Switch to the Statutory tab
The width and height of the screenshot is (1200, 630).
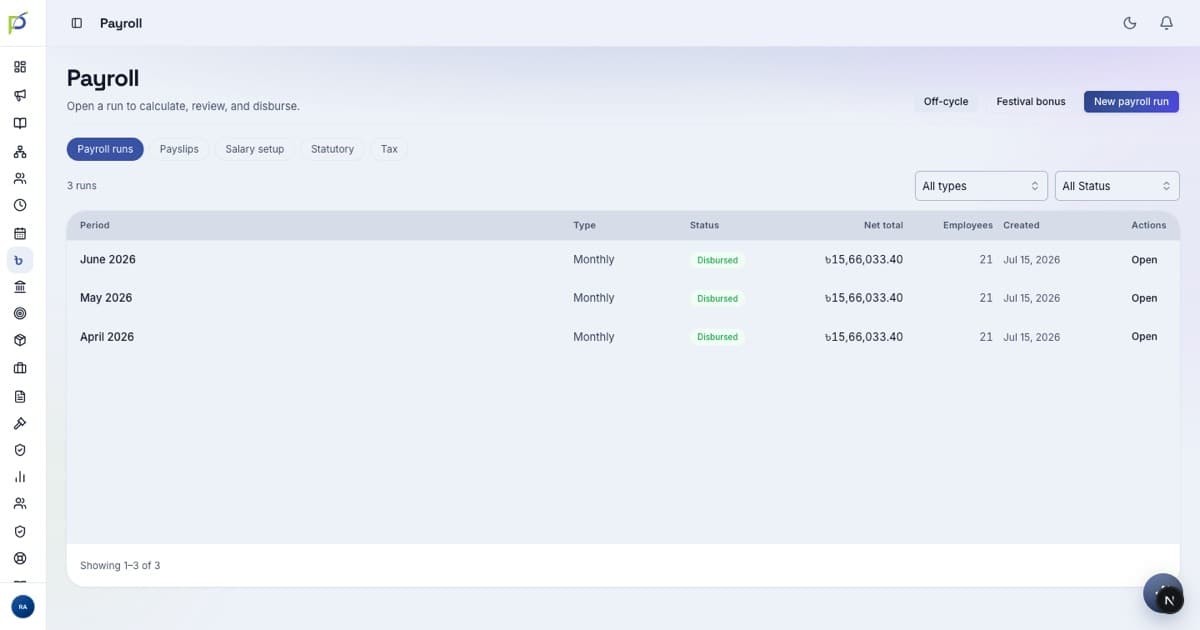tap(332, 149)
